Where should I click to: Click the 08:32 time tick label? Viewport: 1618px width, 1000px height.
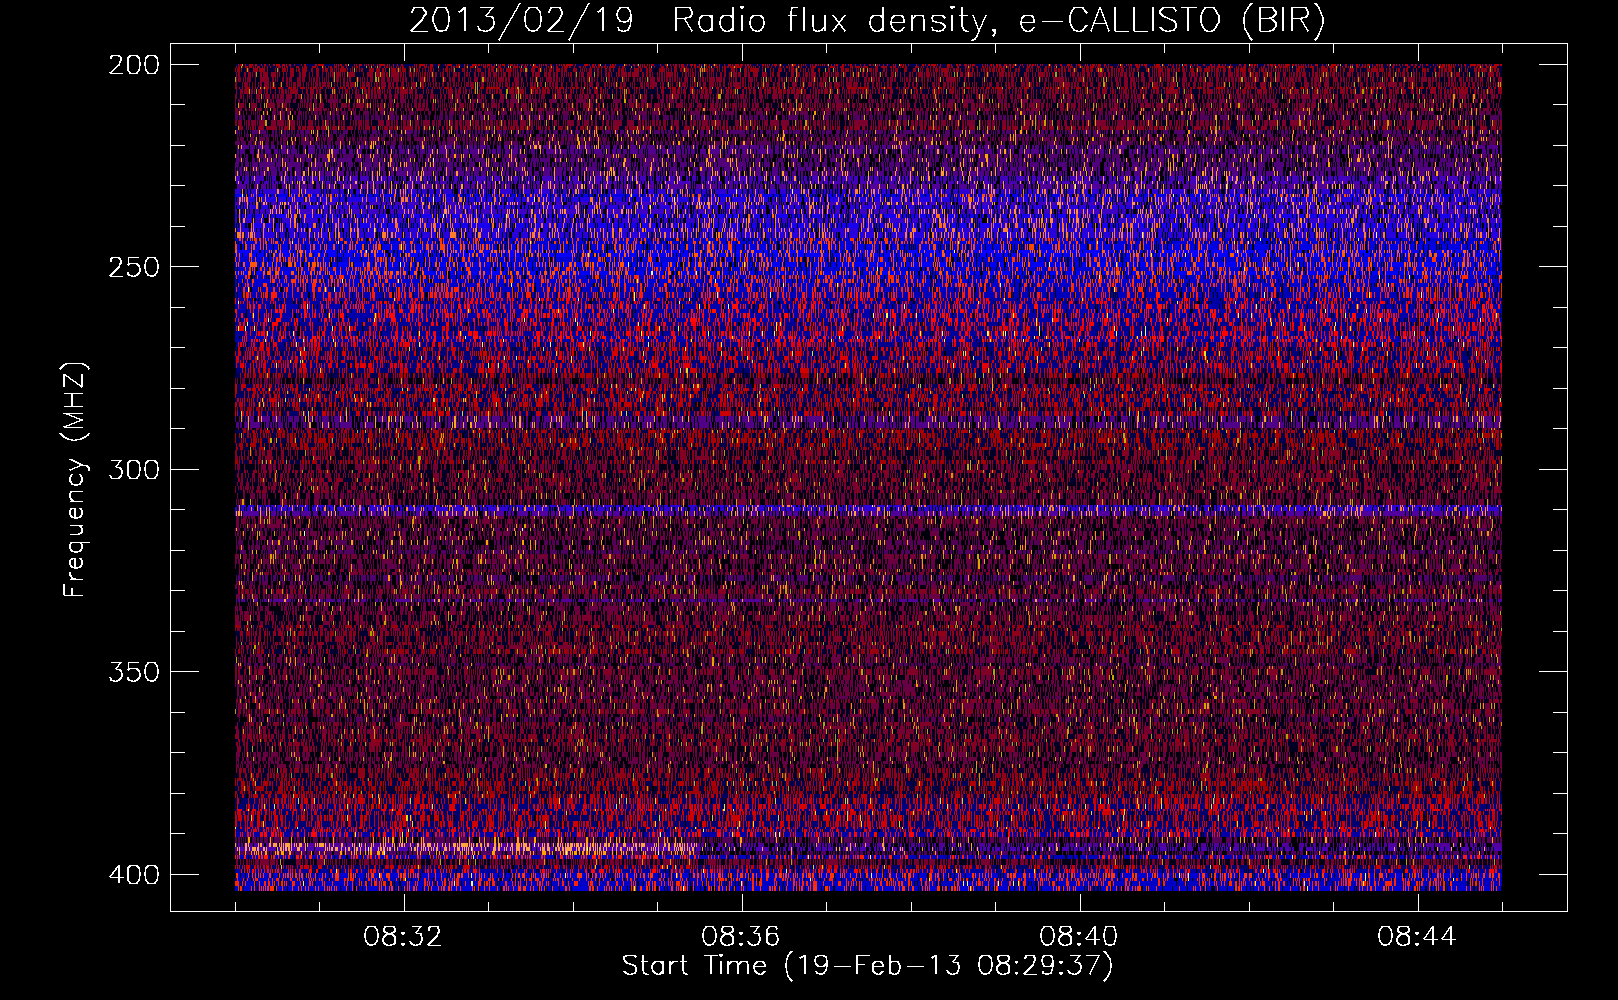(x=403, y=937)
